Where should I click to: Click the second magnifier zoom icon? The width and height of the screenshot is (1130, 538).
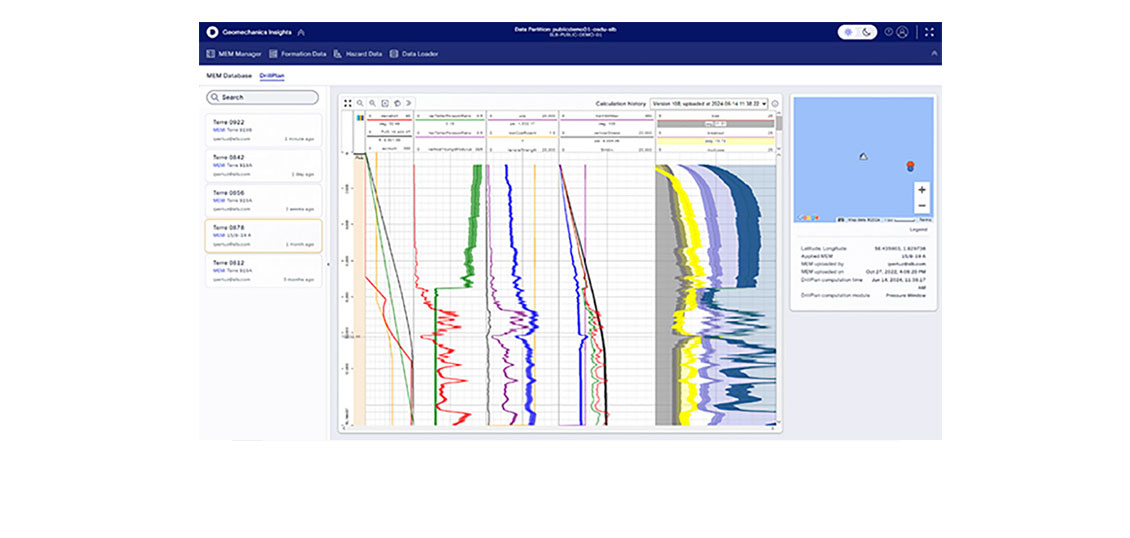(x=372, y=103)
